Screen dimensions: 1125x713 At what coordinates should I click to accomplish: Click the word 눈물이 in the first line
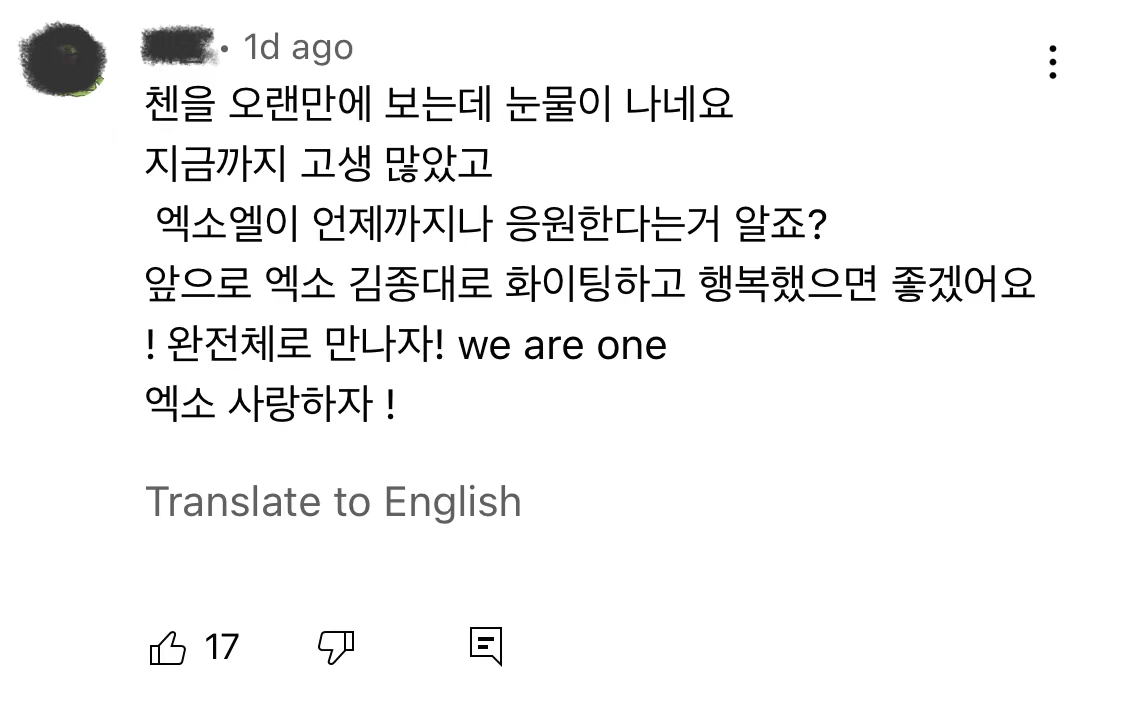[558, 105]
